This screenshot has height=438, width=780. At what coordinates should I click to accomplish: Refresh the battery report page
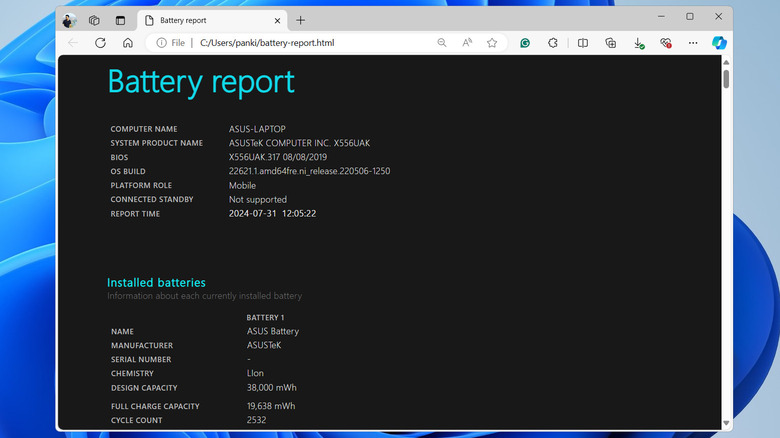click(x=100, y=43)
